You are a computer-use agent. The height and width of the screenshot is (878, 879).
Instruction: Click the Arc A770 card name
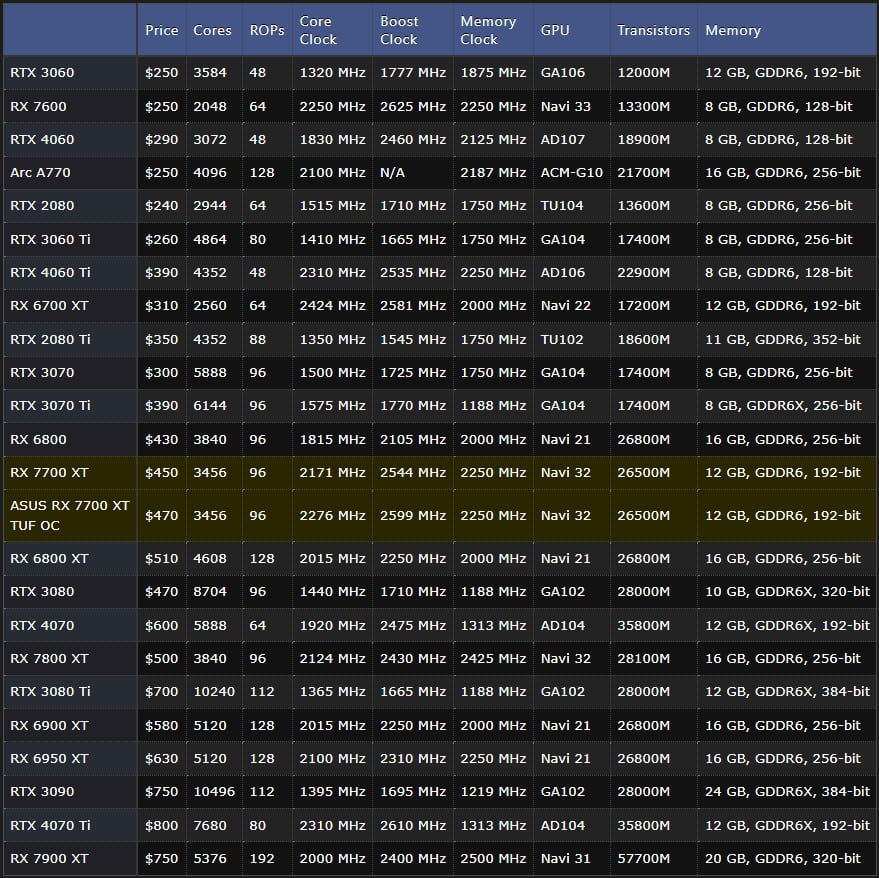click(40, 173)
